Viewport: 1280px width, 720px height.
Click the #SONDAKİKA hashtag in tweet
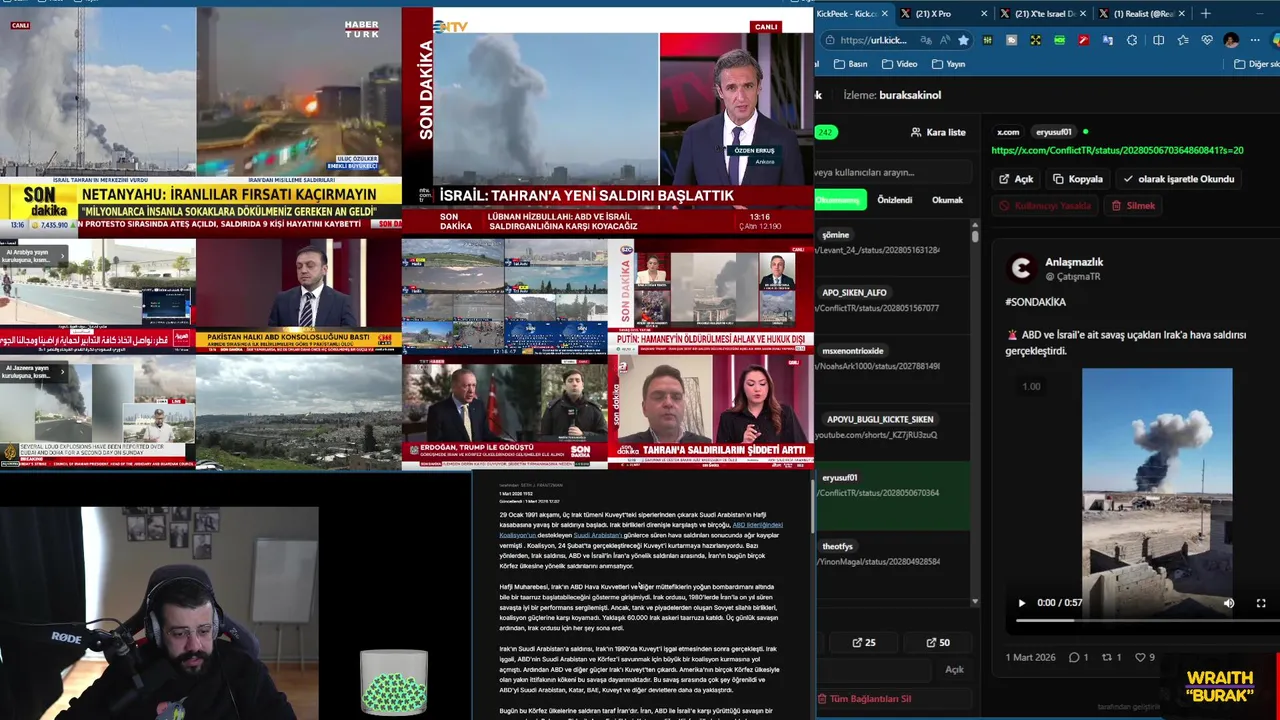click(1035, 302)
